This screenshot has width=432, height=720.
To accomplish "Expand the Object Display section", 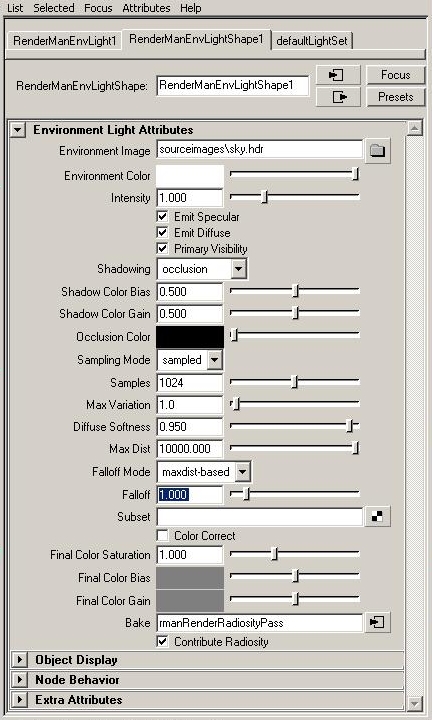I will point(19,660).
